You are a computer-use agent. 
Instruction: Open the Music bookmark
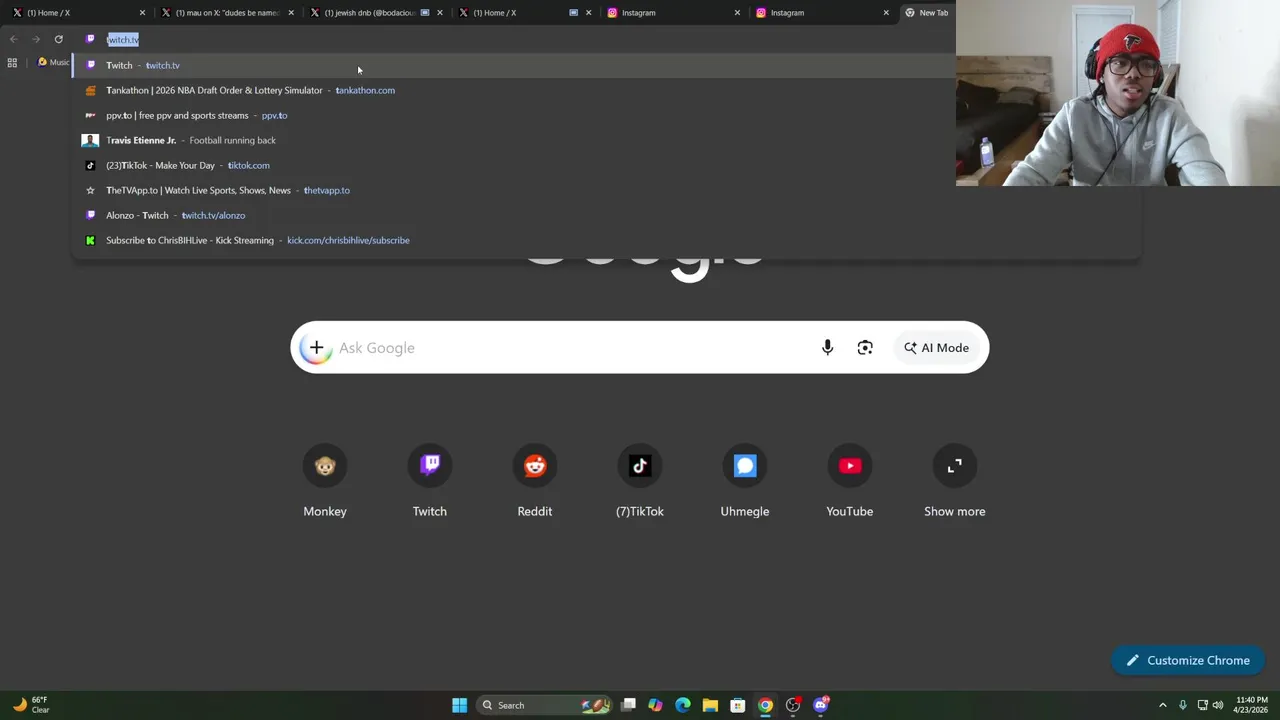pos(53,62)
